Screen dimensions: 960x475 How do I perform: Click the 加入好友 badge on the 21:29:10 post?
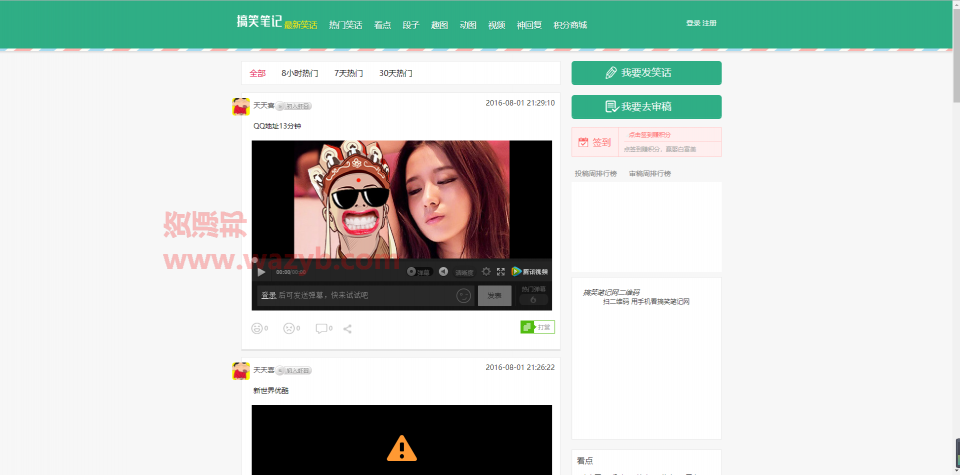click(294, 106)
